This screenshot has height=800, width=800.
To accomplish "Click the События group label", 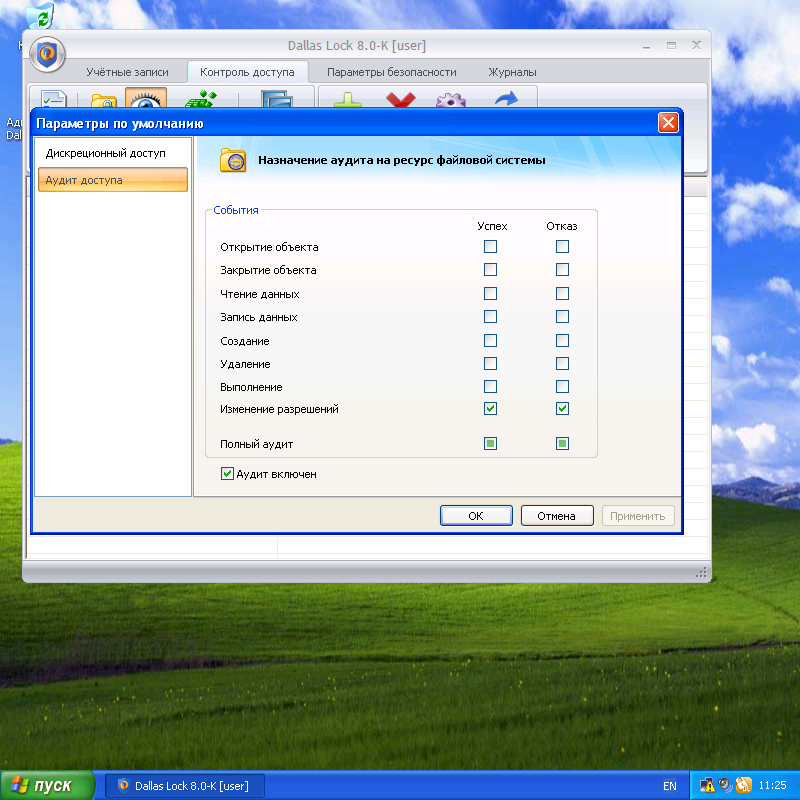I will [x=236, y=210].
